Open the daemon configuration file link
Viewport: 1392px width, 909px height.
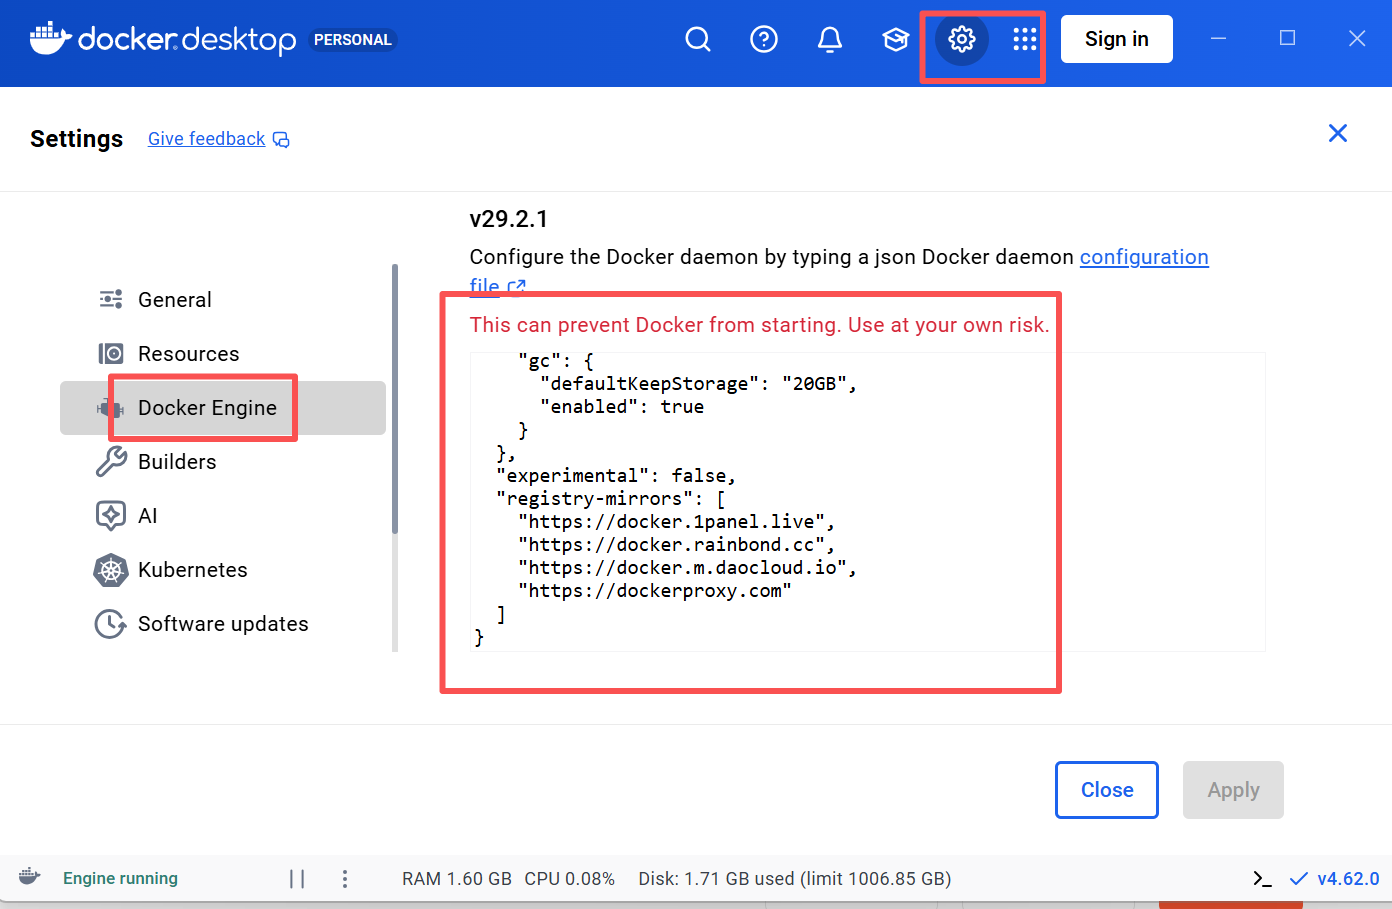1144,257
